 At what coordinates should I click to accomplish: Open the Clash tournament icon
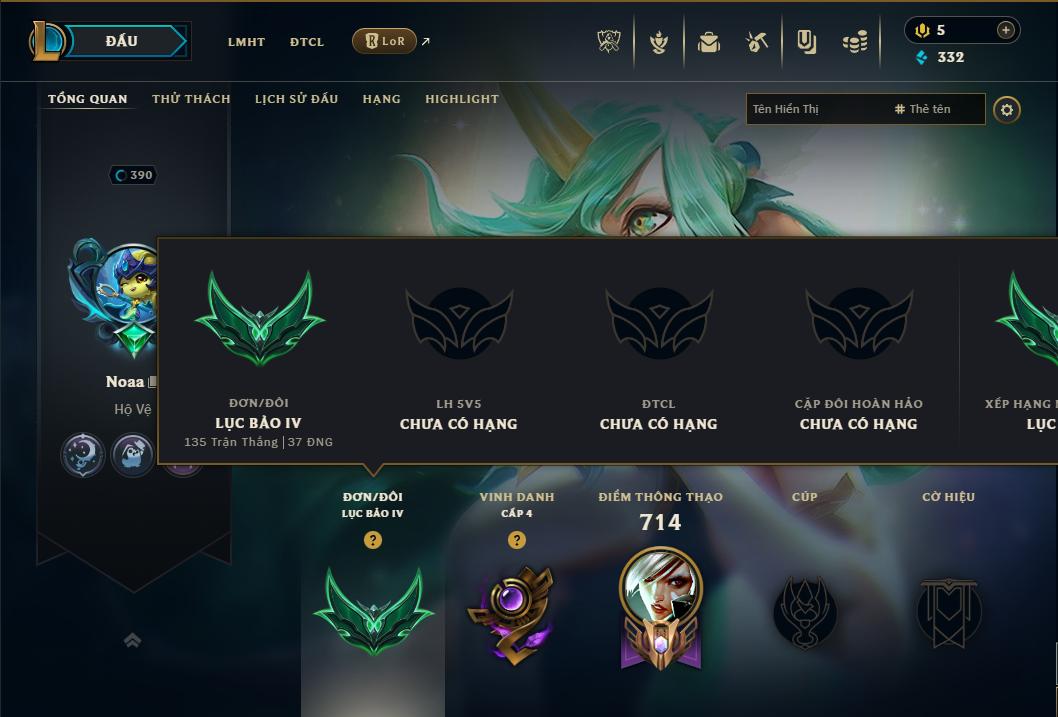[x=609, y=42]
